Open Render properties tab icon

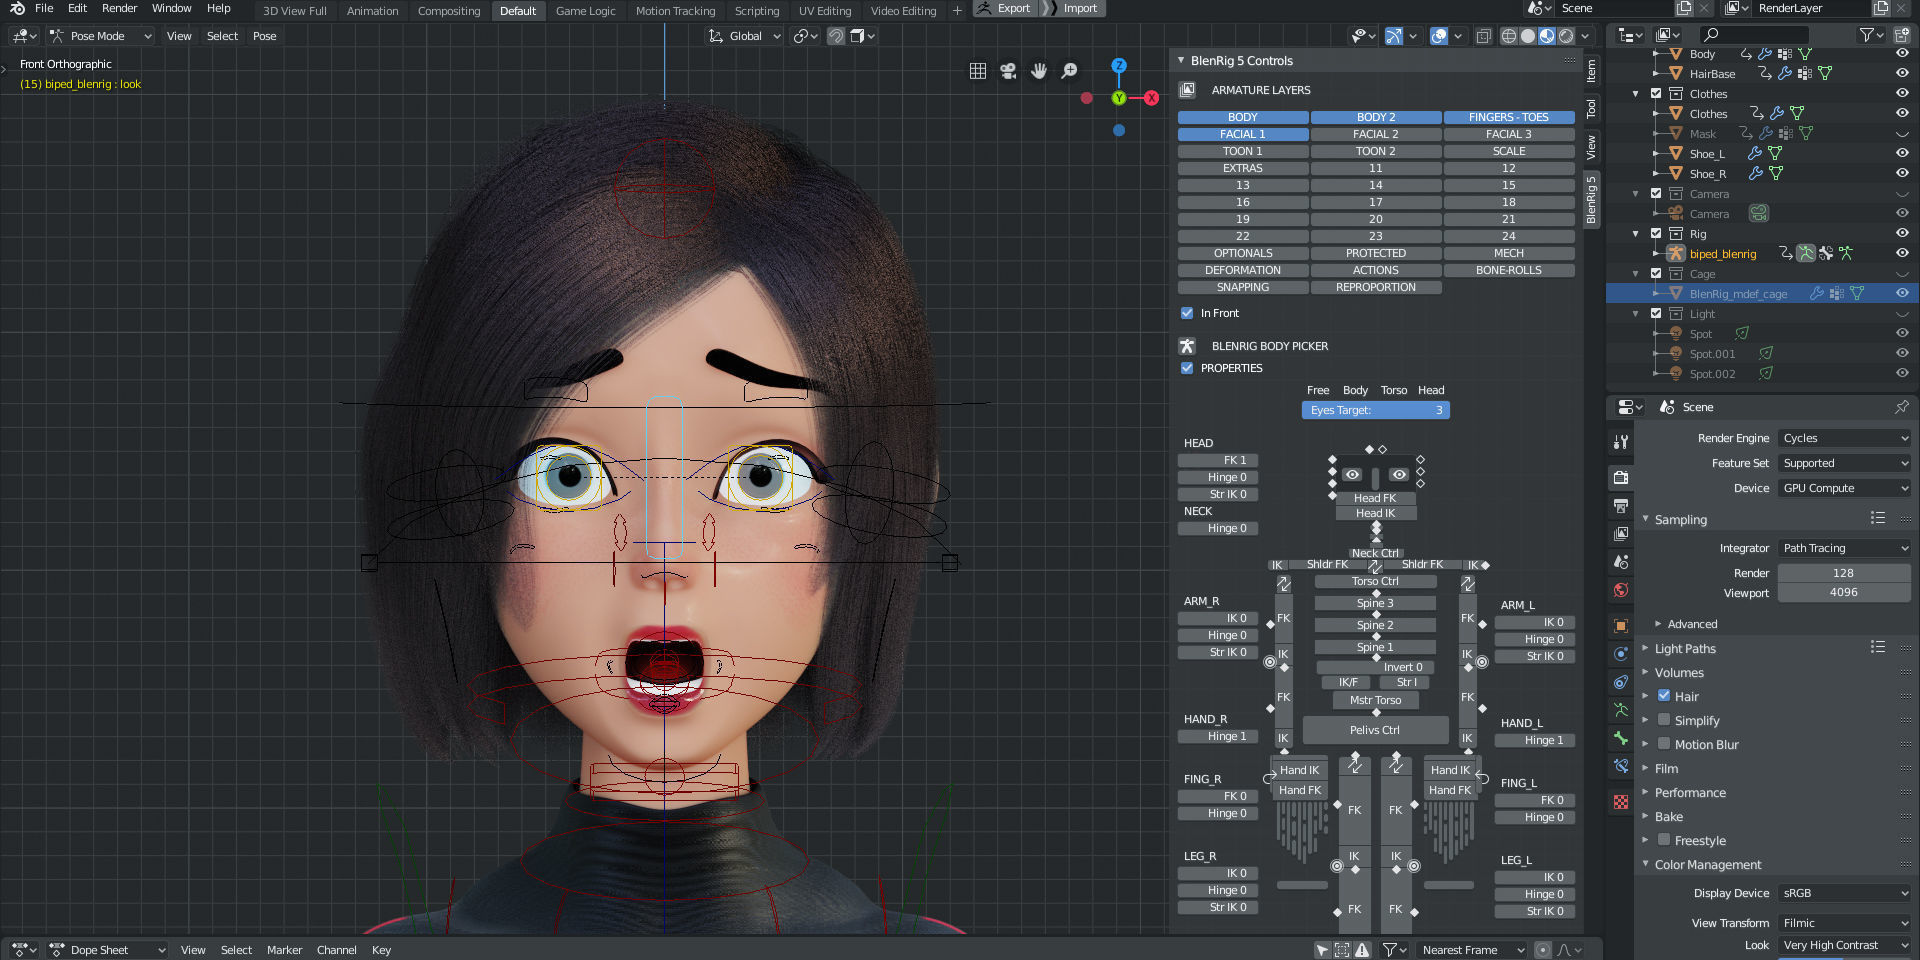(1621, 477)
